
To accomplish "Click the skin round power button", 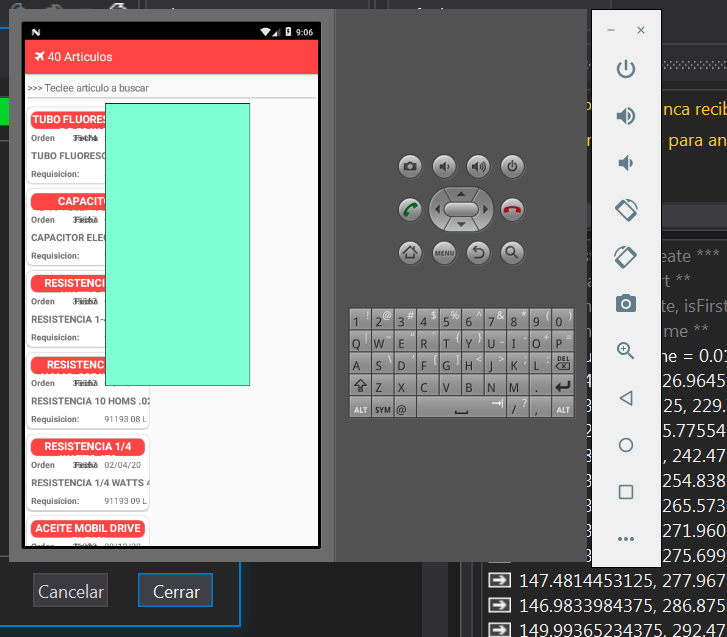I will (x=512, y=166).
